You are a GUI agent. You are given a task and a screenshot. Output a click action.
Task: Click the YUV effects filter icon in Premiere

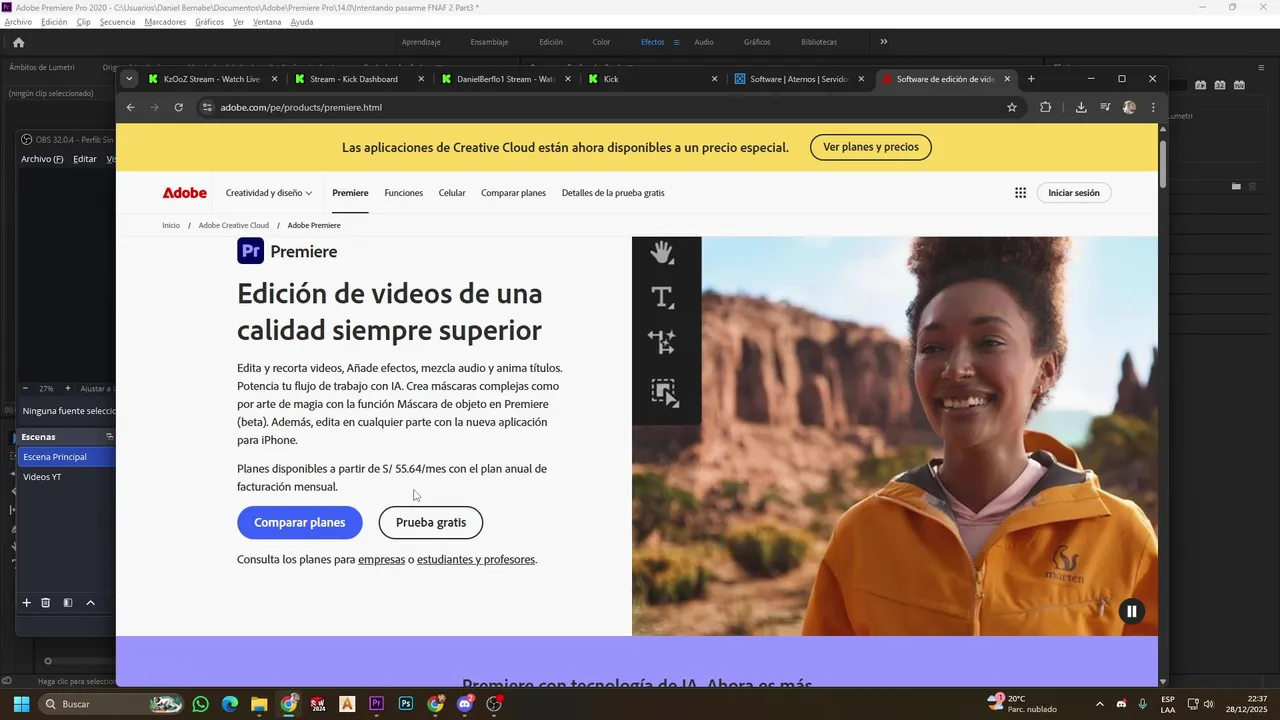point(1240,85)
